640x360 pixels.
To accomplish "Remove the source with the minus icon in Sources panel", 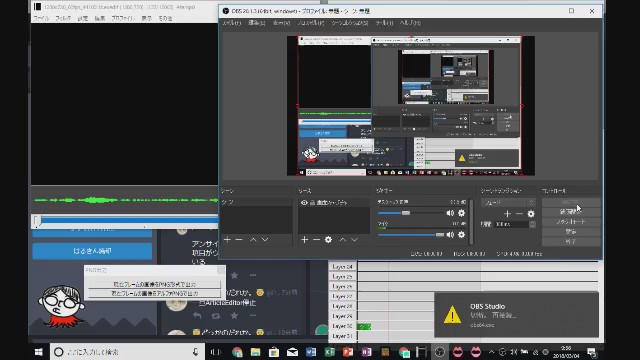I will (x=316, y=240).
